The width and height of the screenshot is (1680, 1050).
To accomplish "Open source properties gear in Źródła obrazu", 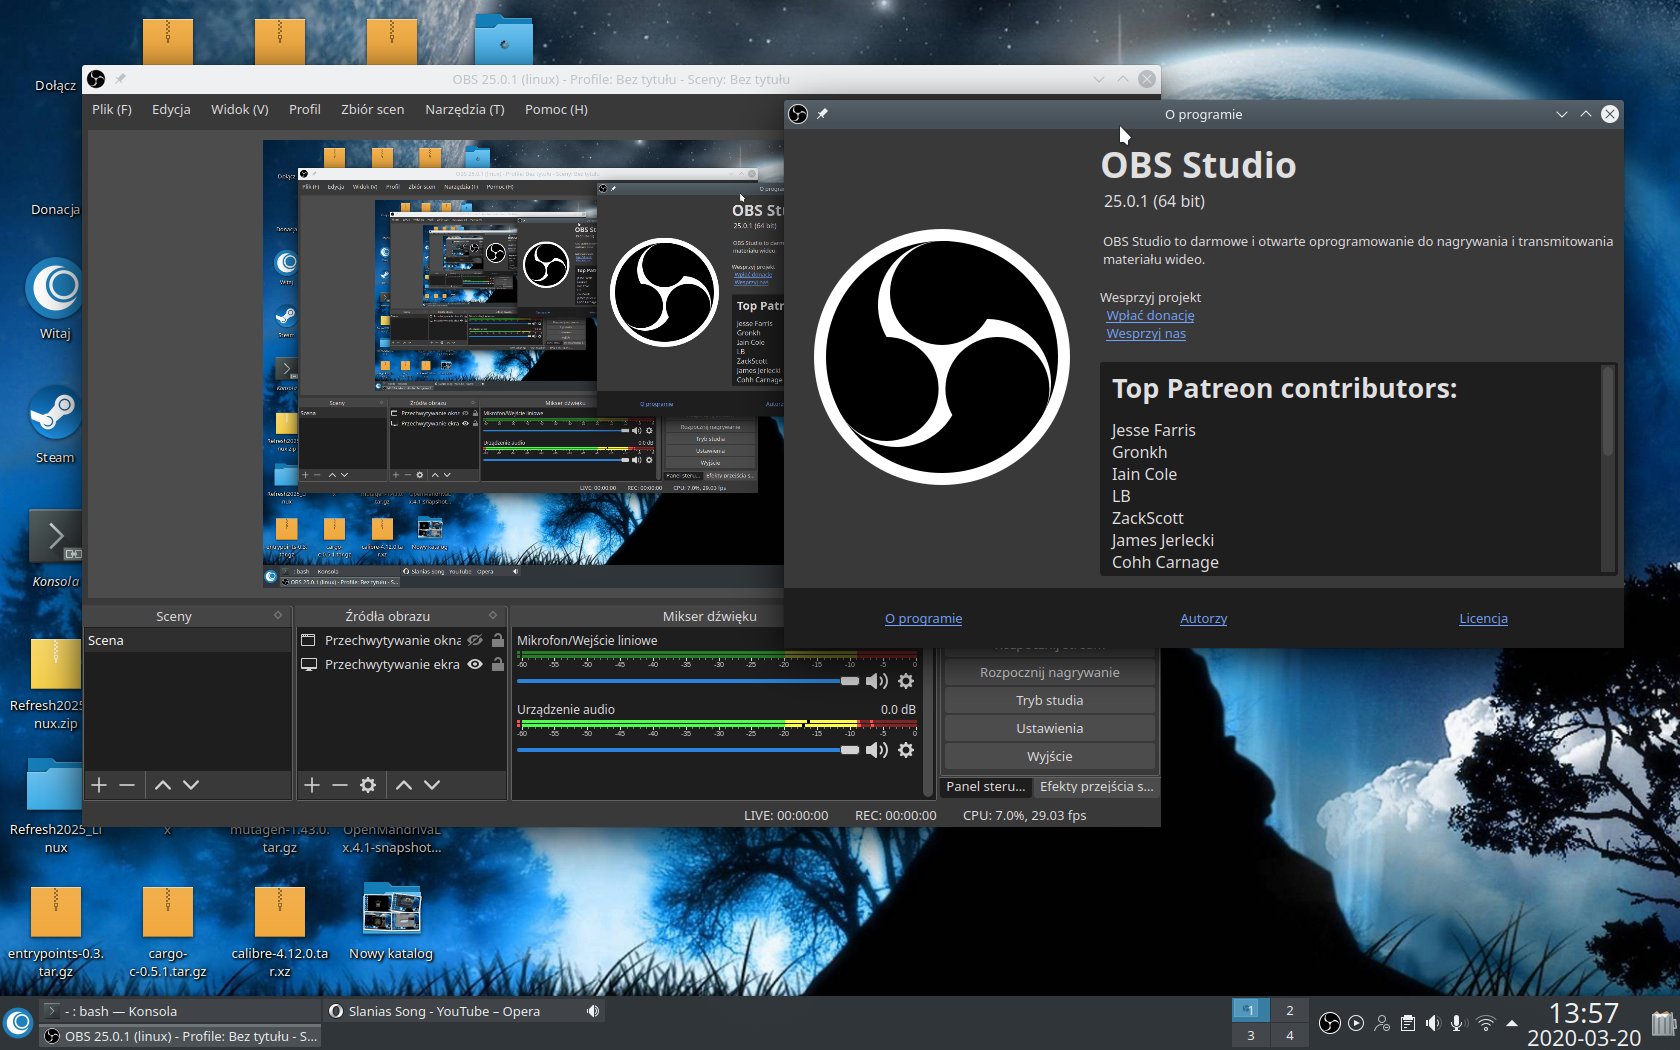I will [x=368, y=785].
